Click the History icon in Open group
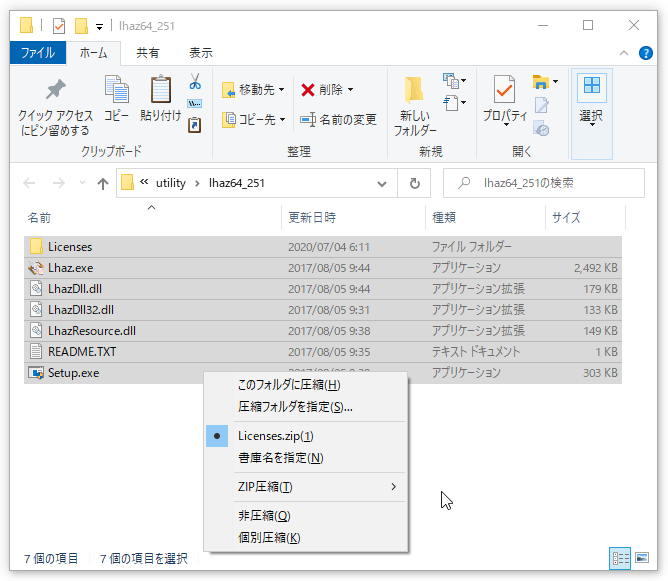The image size is (668, 581). pos(541,128)
